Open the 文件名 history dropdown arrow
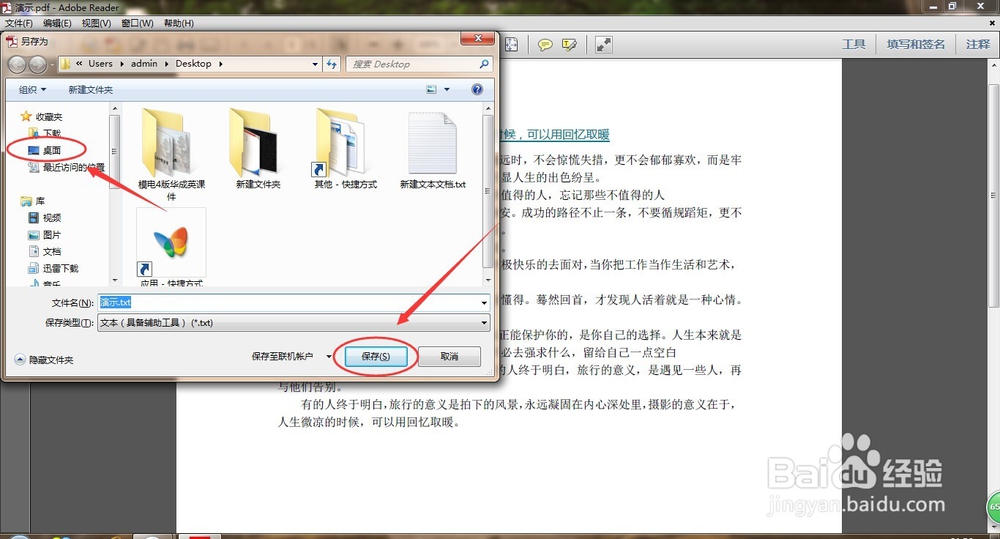The image size is (1000, 539). (484, 303)
